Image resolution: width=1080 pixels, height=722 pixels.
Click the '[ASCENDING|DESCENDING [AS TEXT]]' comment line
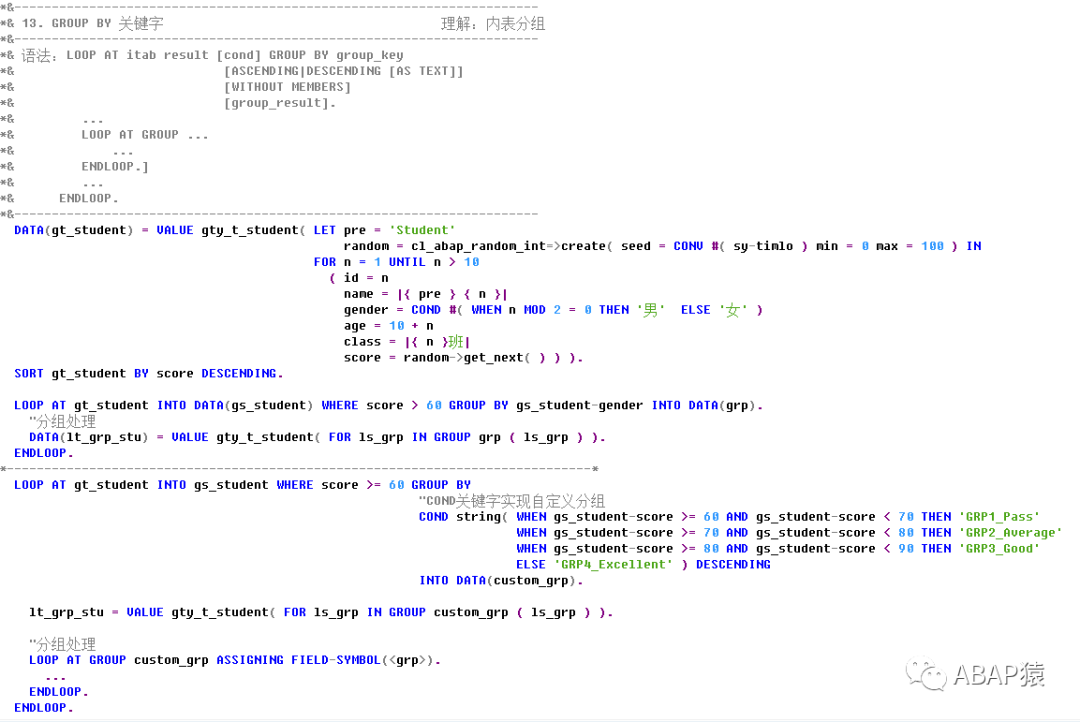(344, 71)
